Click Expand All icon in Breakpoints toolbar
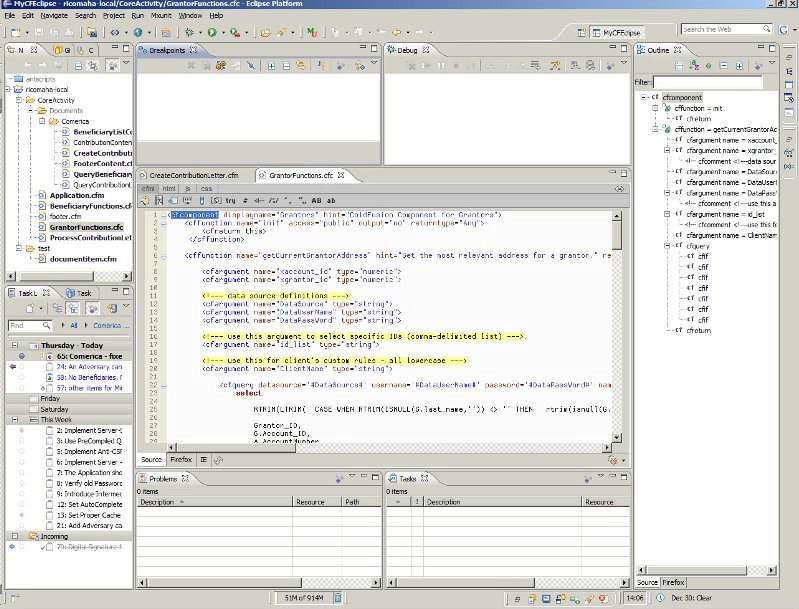This screenshot has height=609, width=799. click(x=271, y=66)
